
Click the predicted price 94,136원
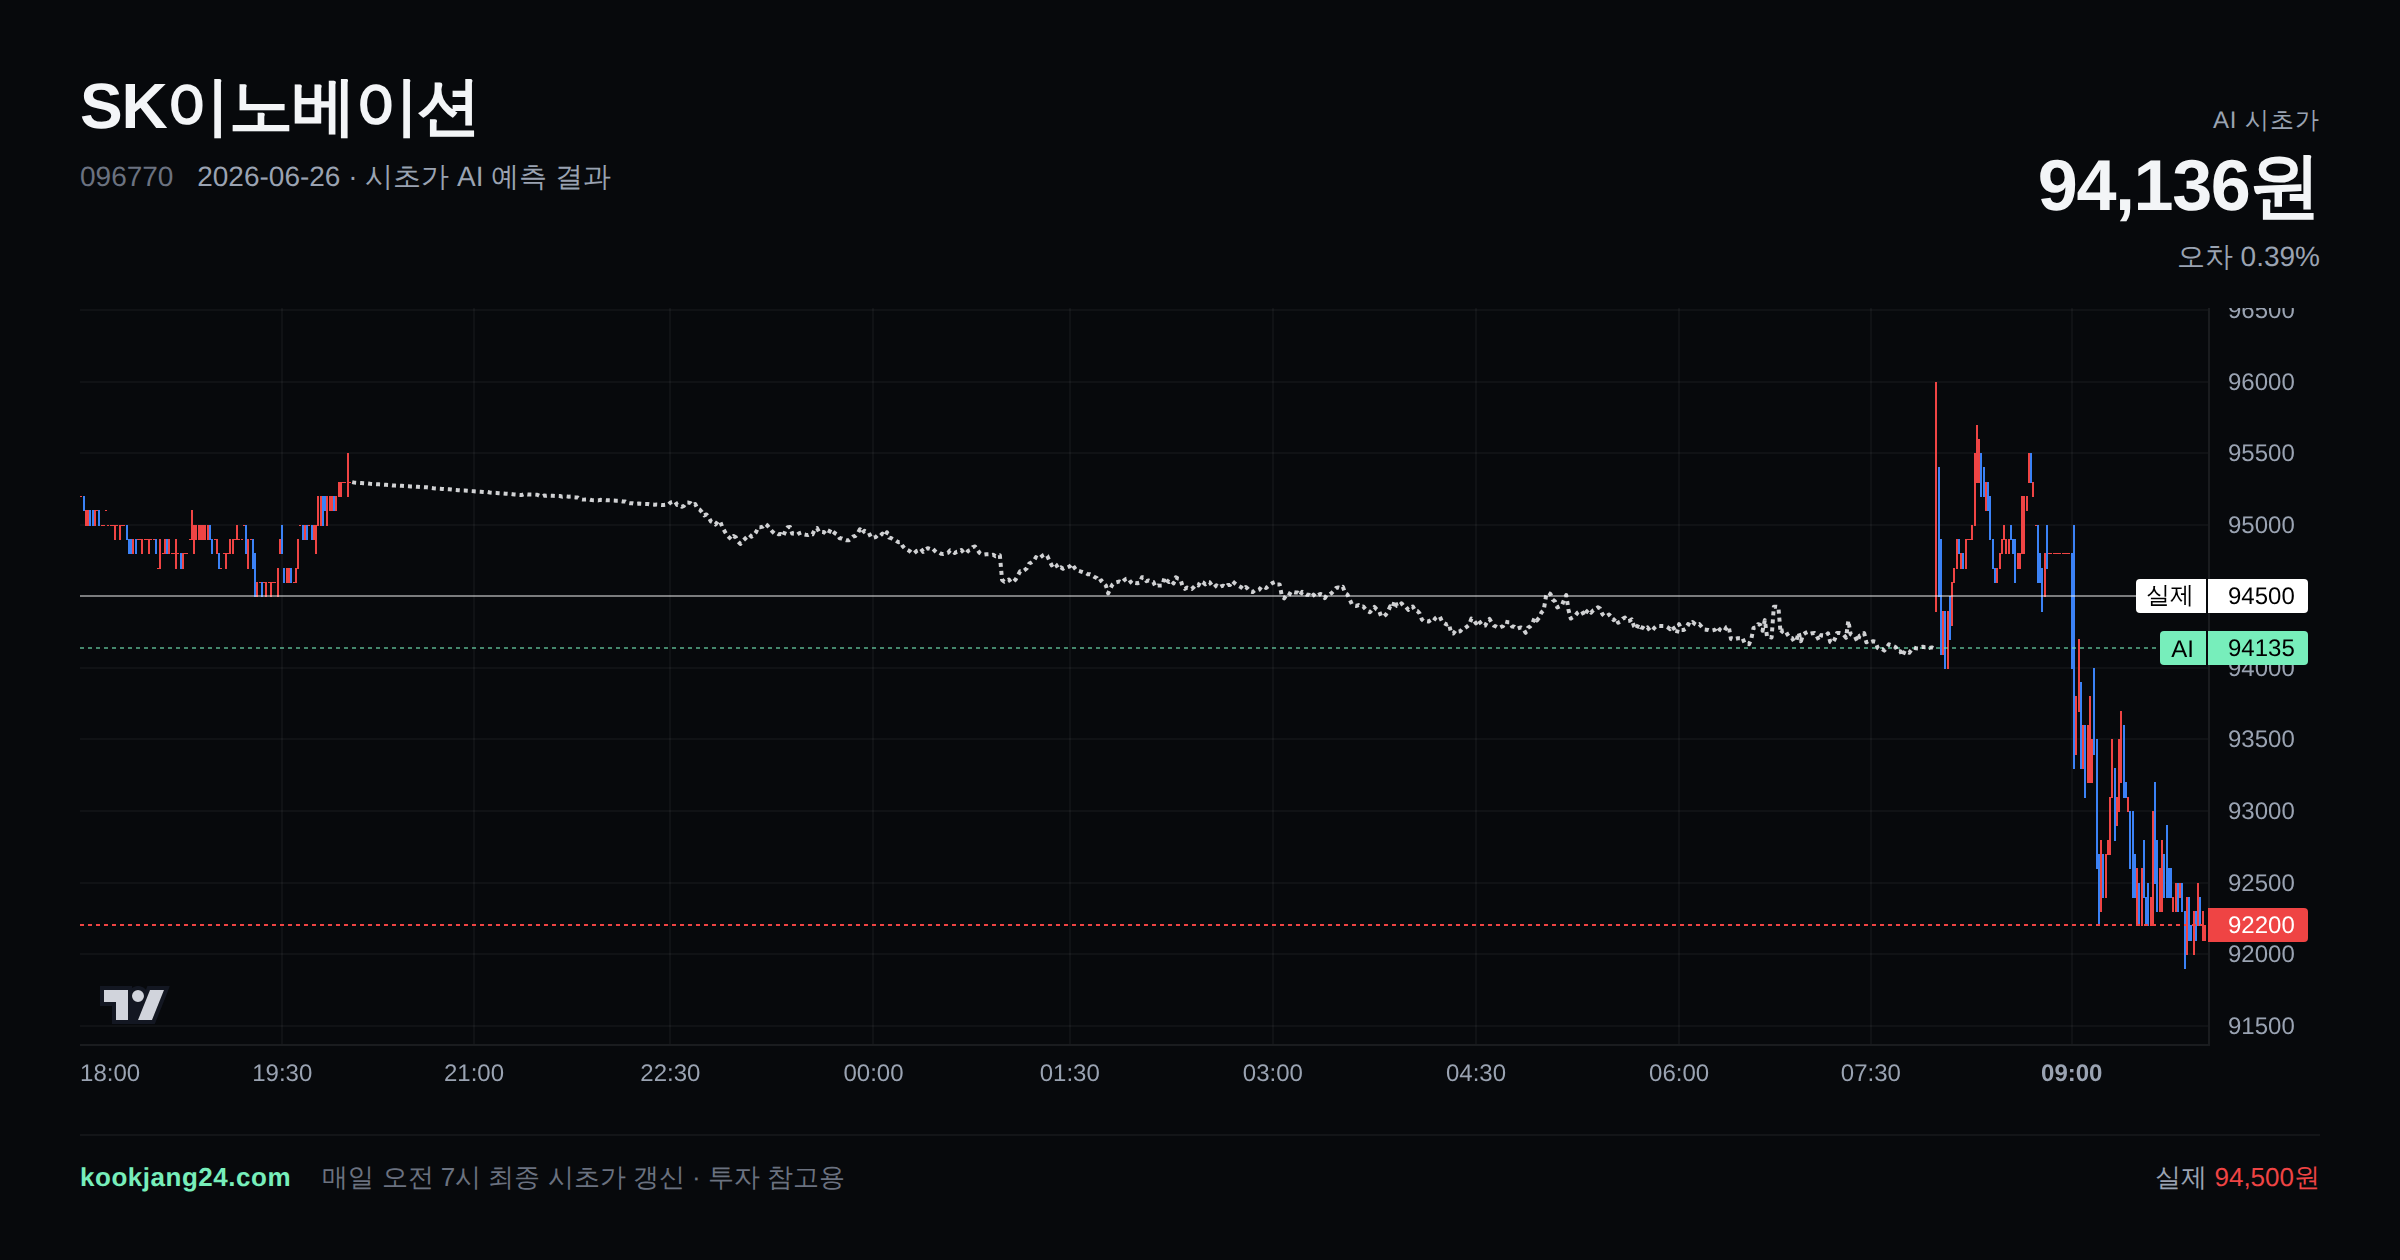[x=2177, y=187]
